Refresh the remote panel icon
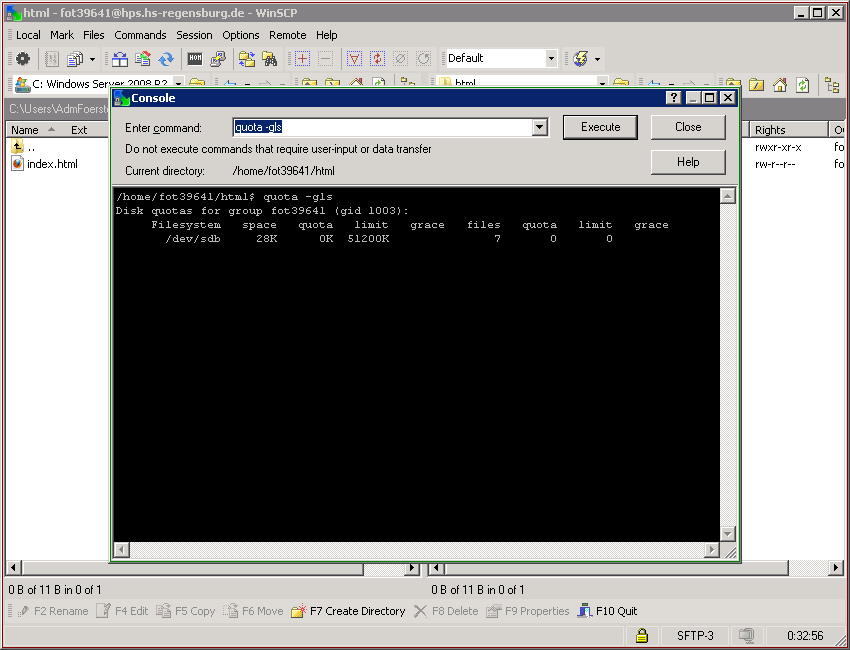Screen dimensions: 850x650 [x=802, y=85]
